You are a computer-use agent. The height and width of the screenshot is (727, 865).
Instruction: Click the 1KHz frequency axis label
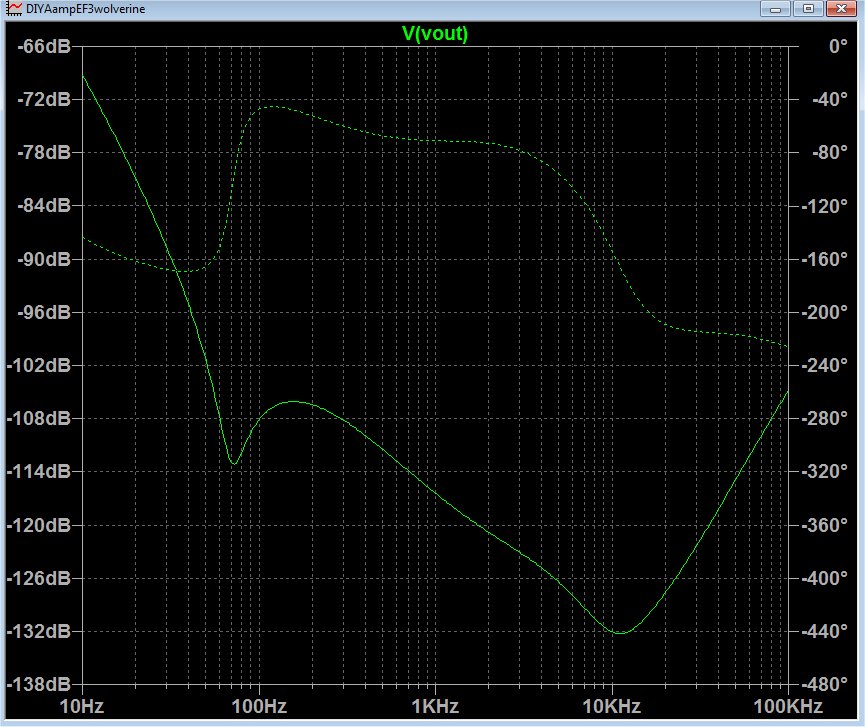[435, 707]
